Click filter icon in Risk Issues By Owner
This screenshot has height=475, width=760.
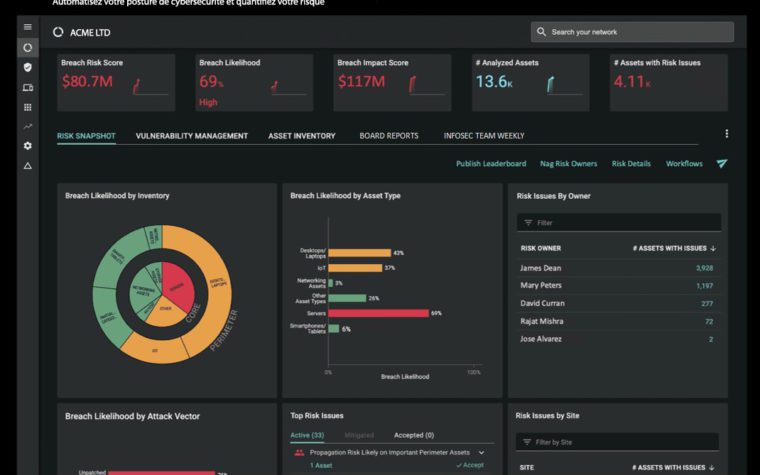click(528, 223)
